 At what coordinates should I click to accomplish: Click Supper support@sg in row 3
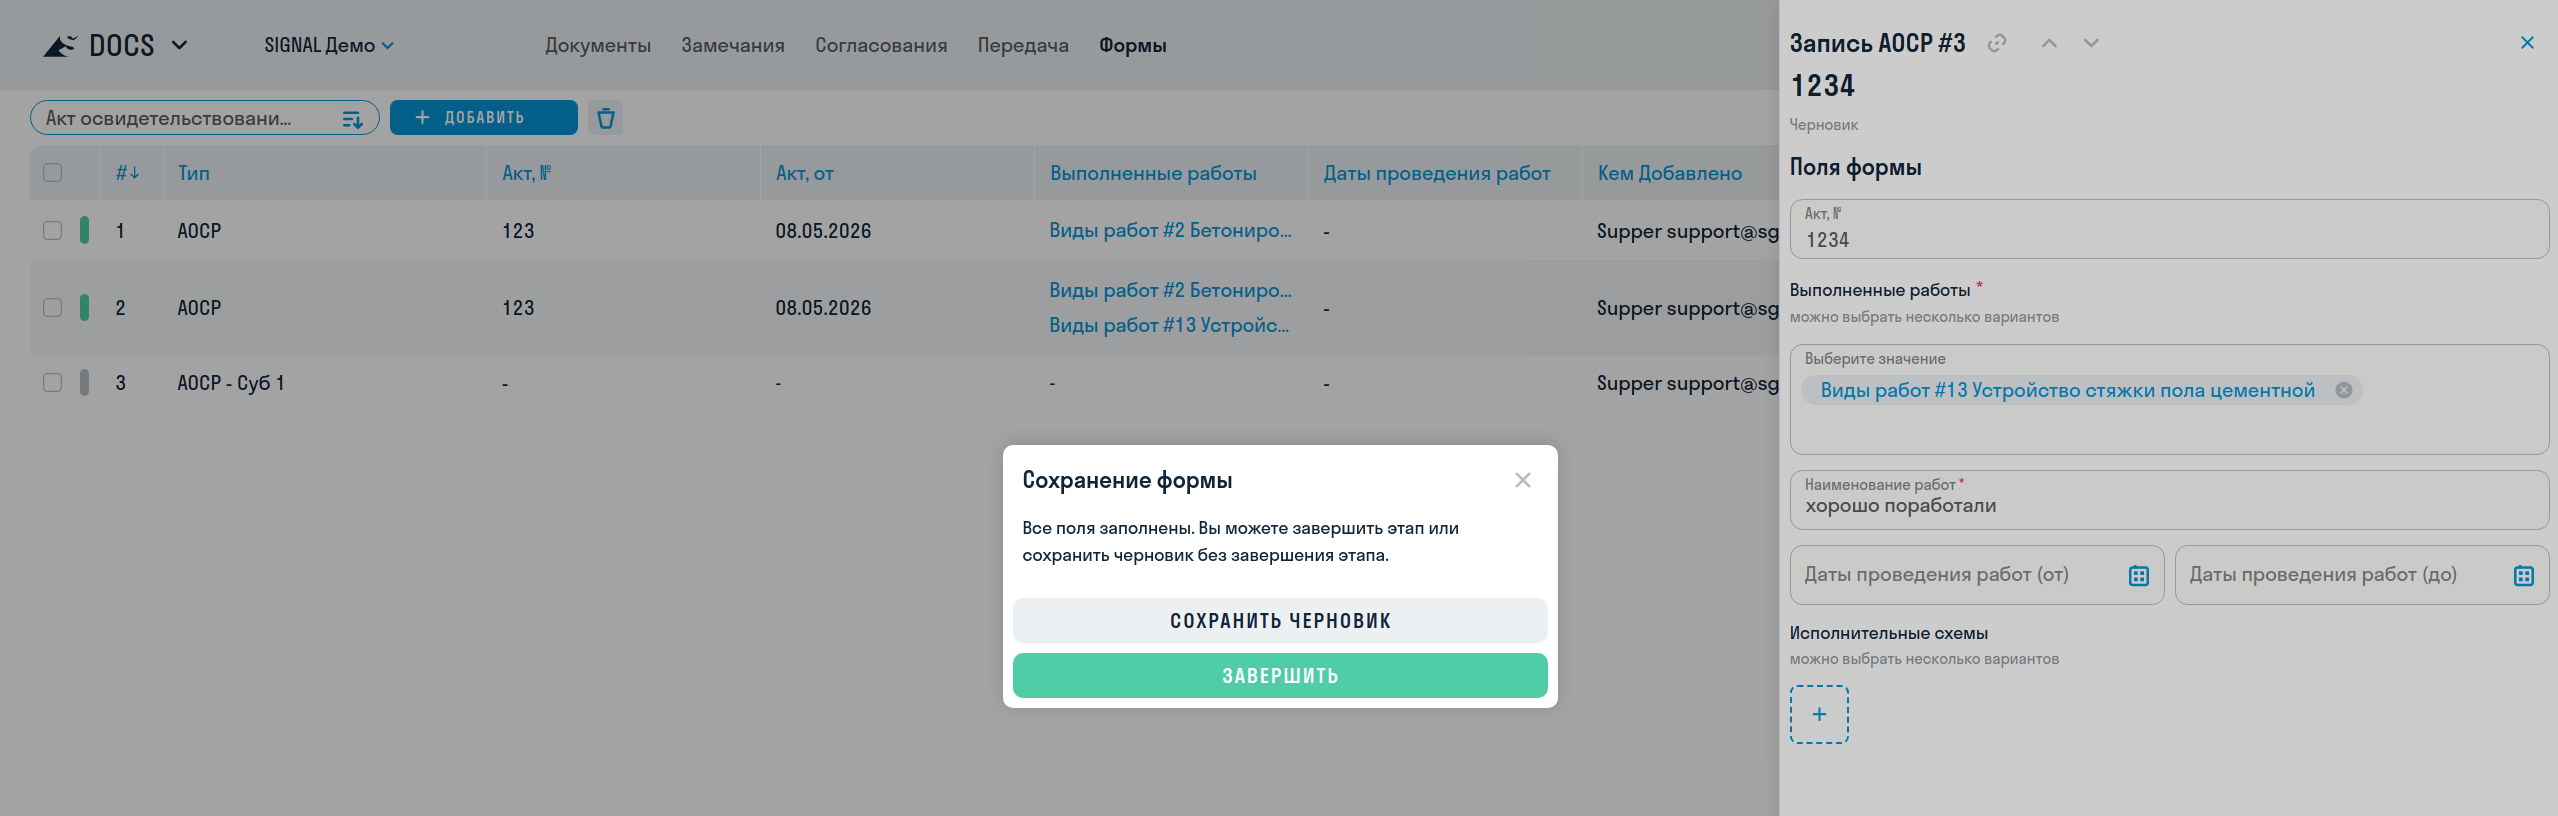point(1688,383)
